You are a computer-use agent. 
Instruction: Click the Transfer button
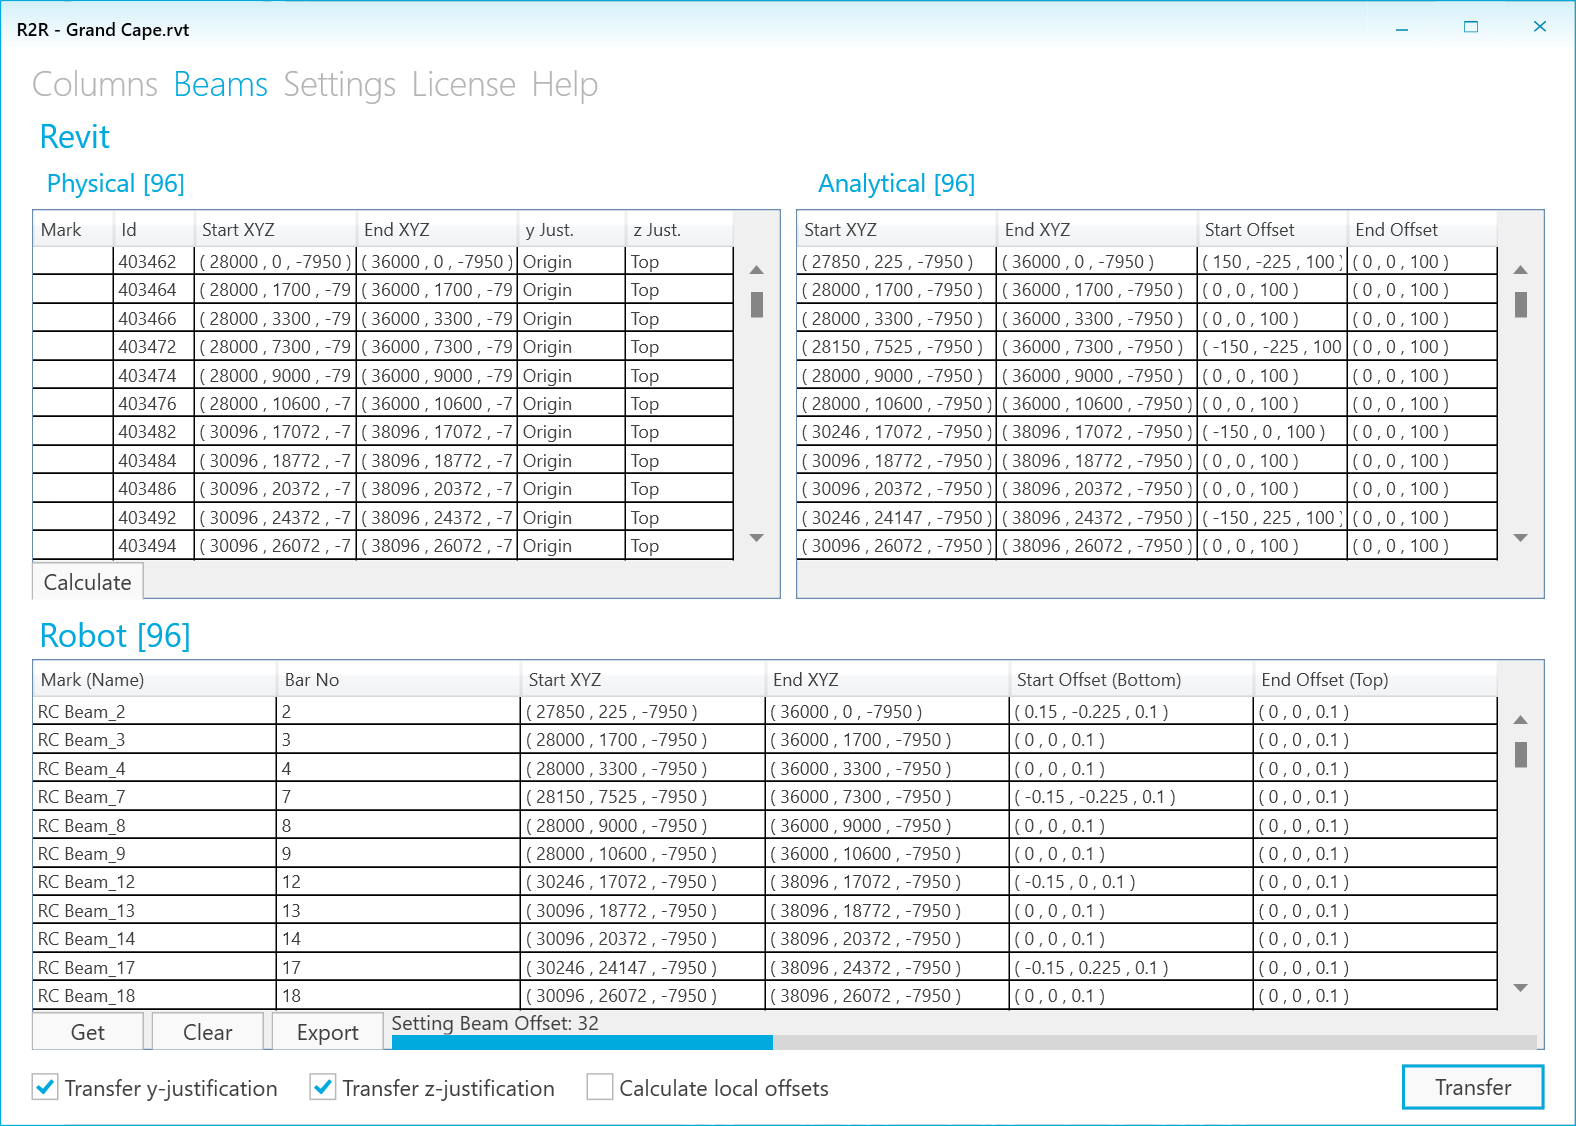coord(1473,1087)
